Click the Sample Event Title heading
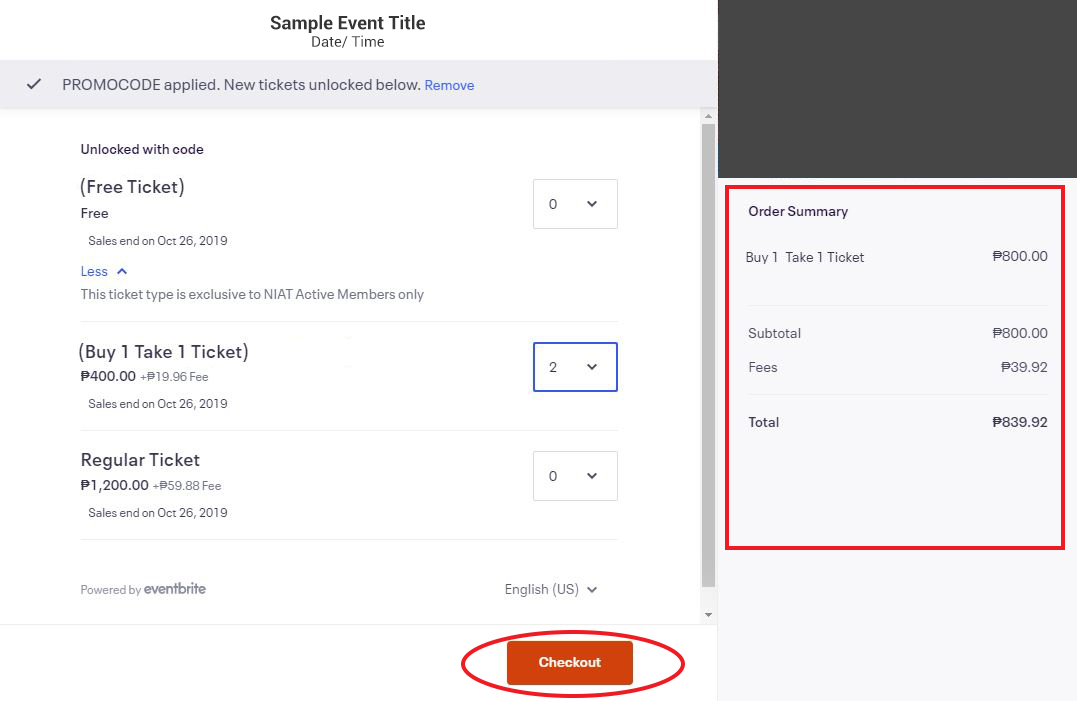Viewport: 1077px width, 701px height. pyautogui.click(x=348, y=23)
